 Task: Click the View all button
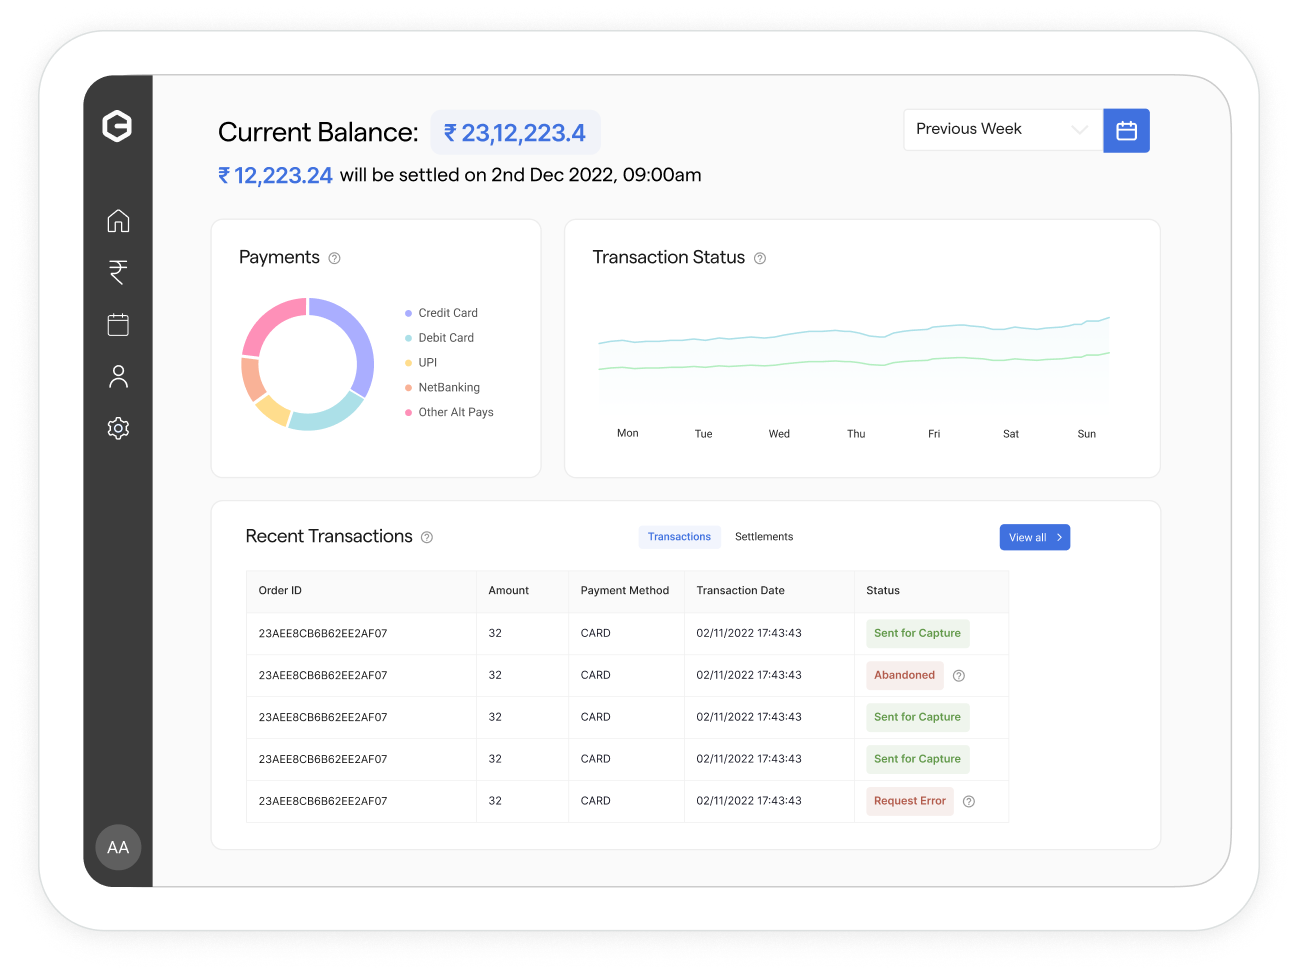(1034, 538)
